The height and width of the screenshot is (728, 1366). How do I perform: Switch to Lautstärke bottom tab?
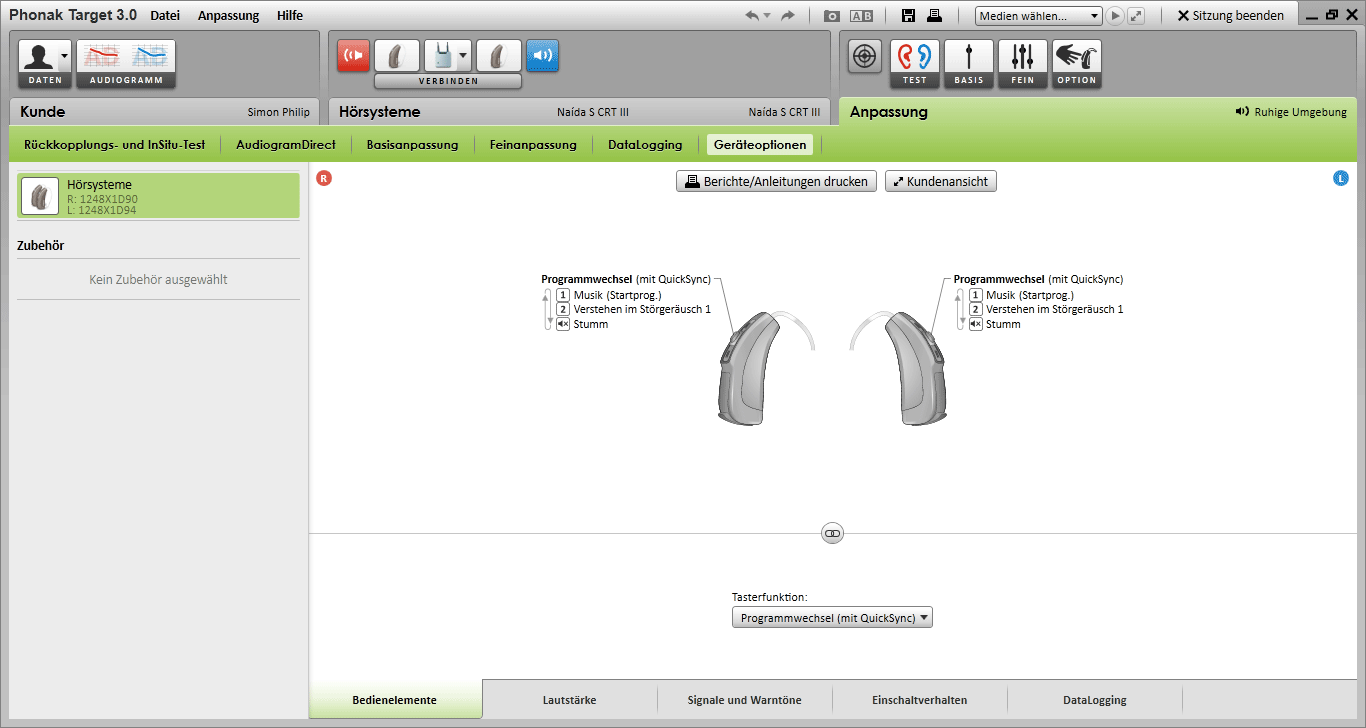(x=570, y=700)
